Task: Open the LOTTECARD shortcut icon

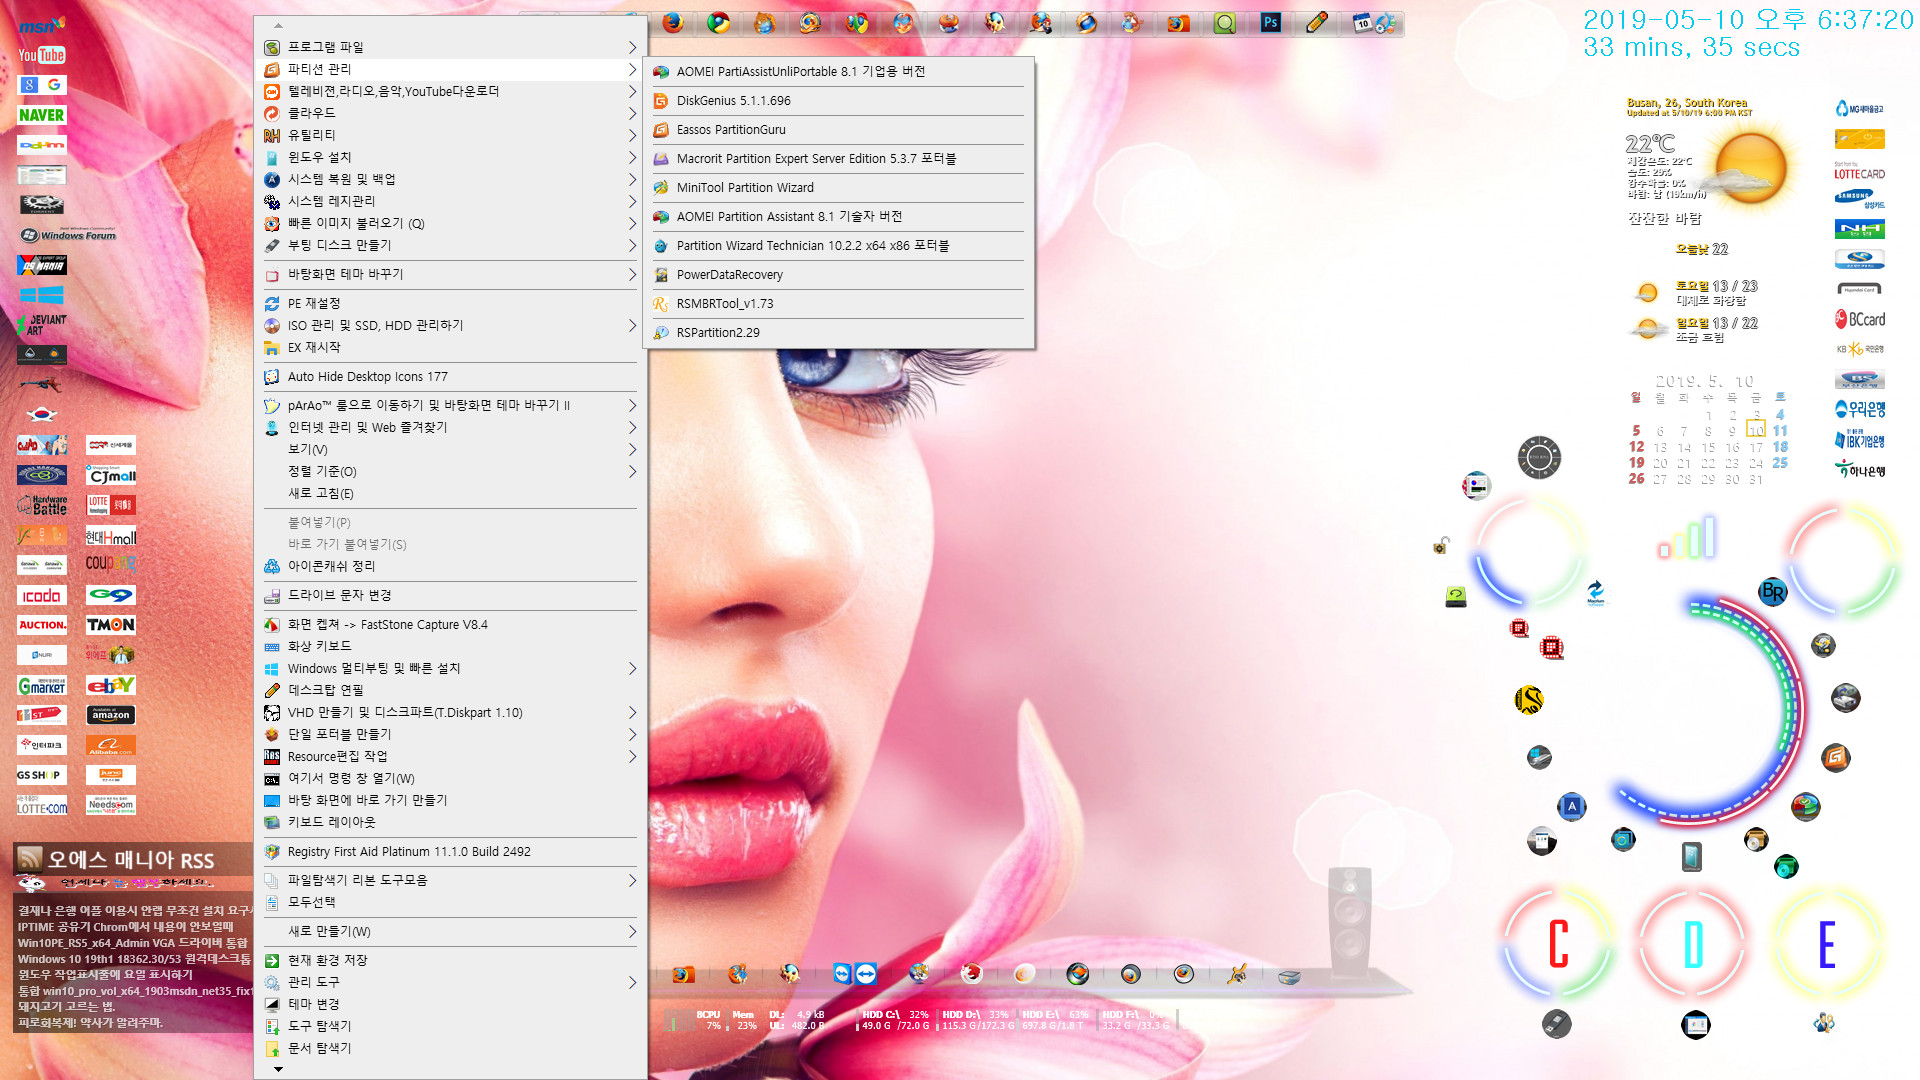Action: (1860, 170)
